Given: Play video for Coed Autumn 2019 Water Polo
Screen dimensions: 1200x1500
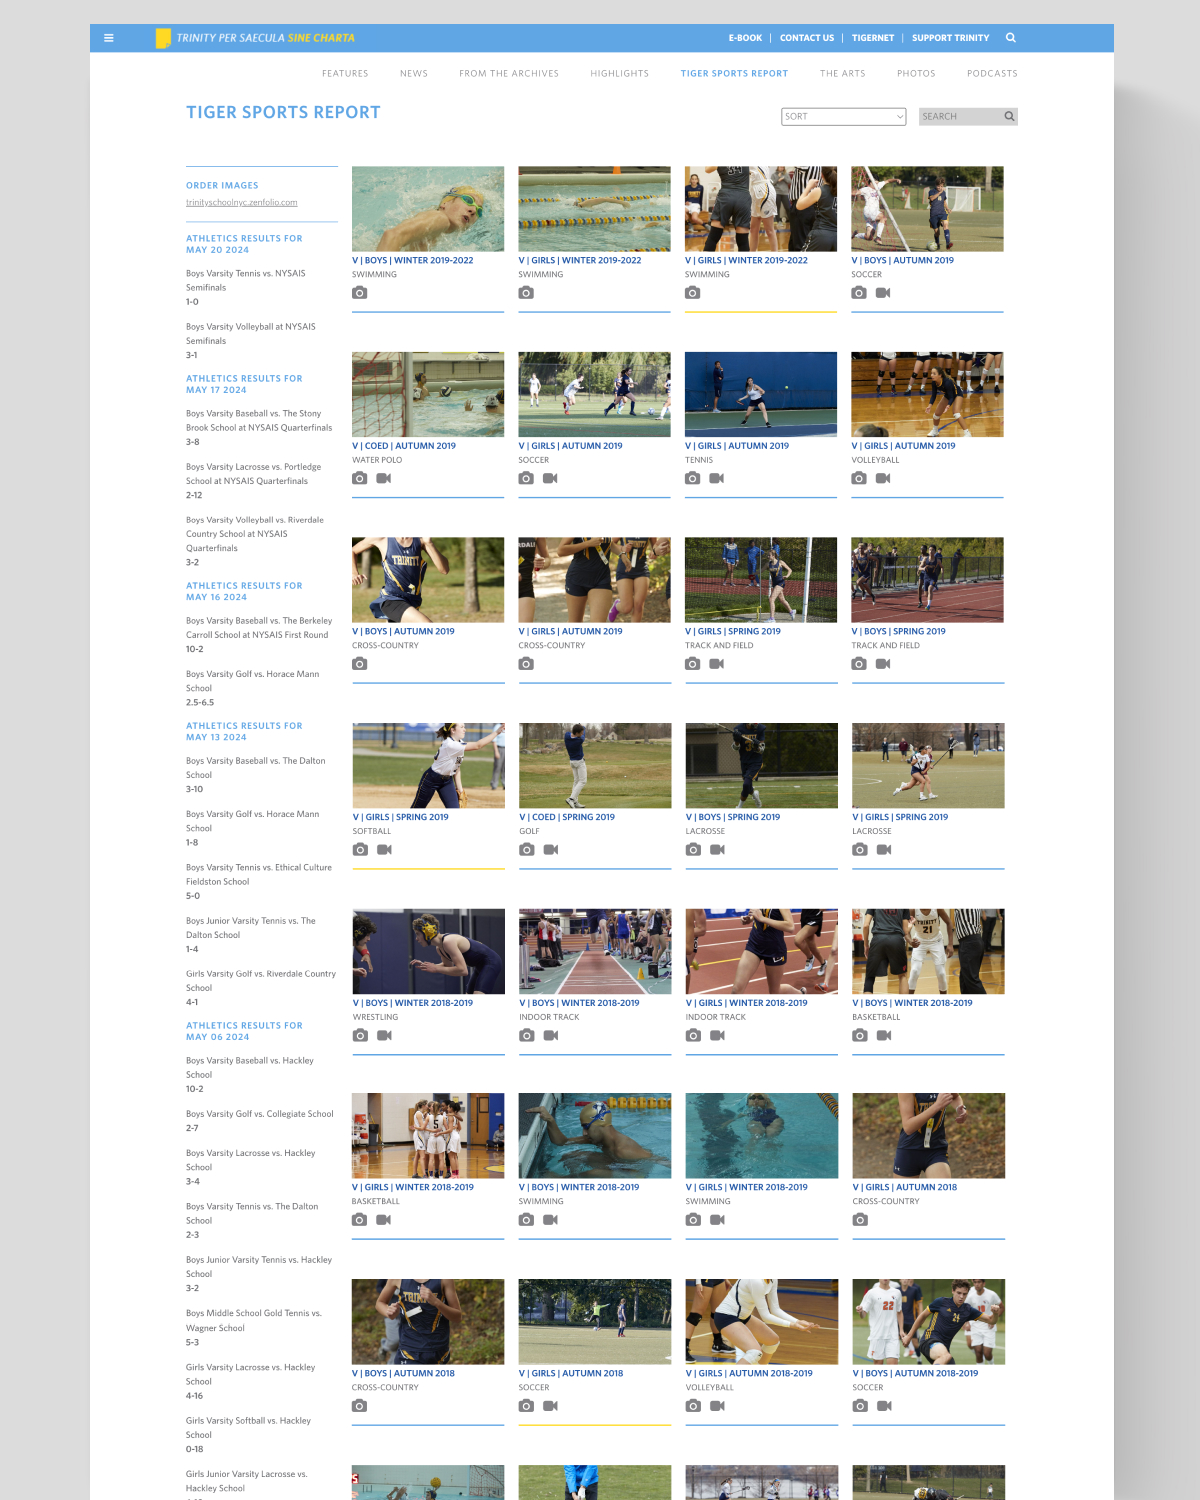Looking at the screenshot, I should coord(383,479).
